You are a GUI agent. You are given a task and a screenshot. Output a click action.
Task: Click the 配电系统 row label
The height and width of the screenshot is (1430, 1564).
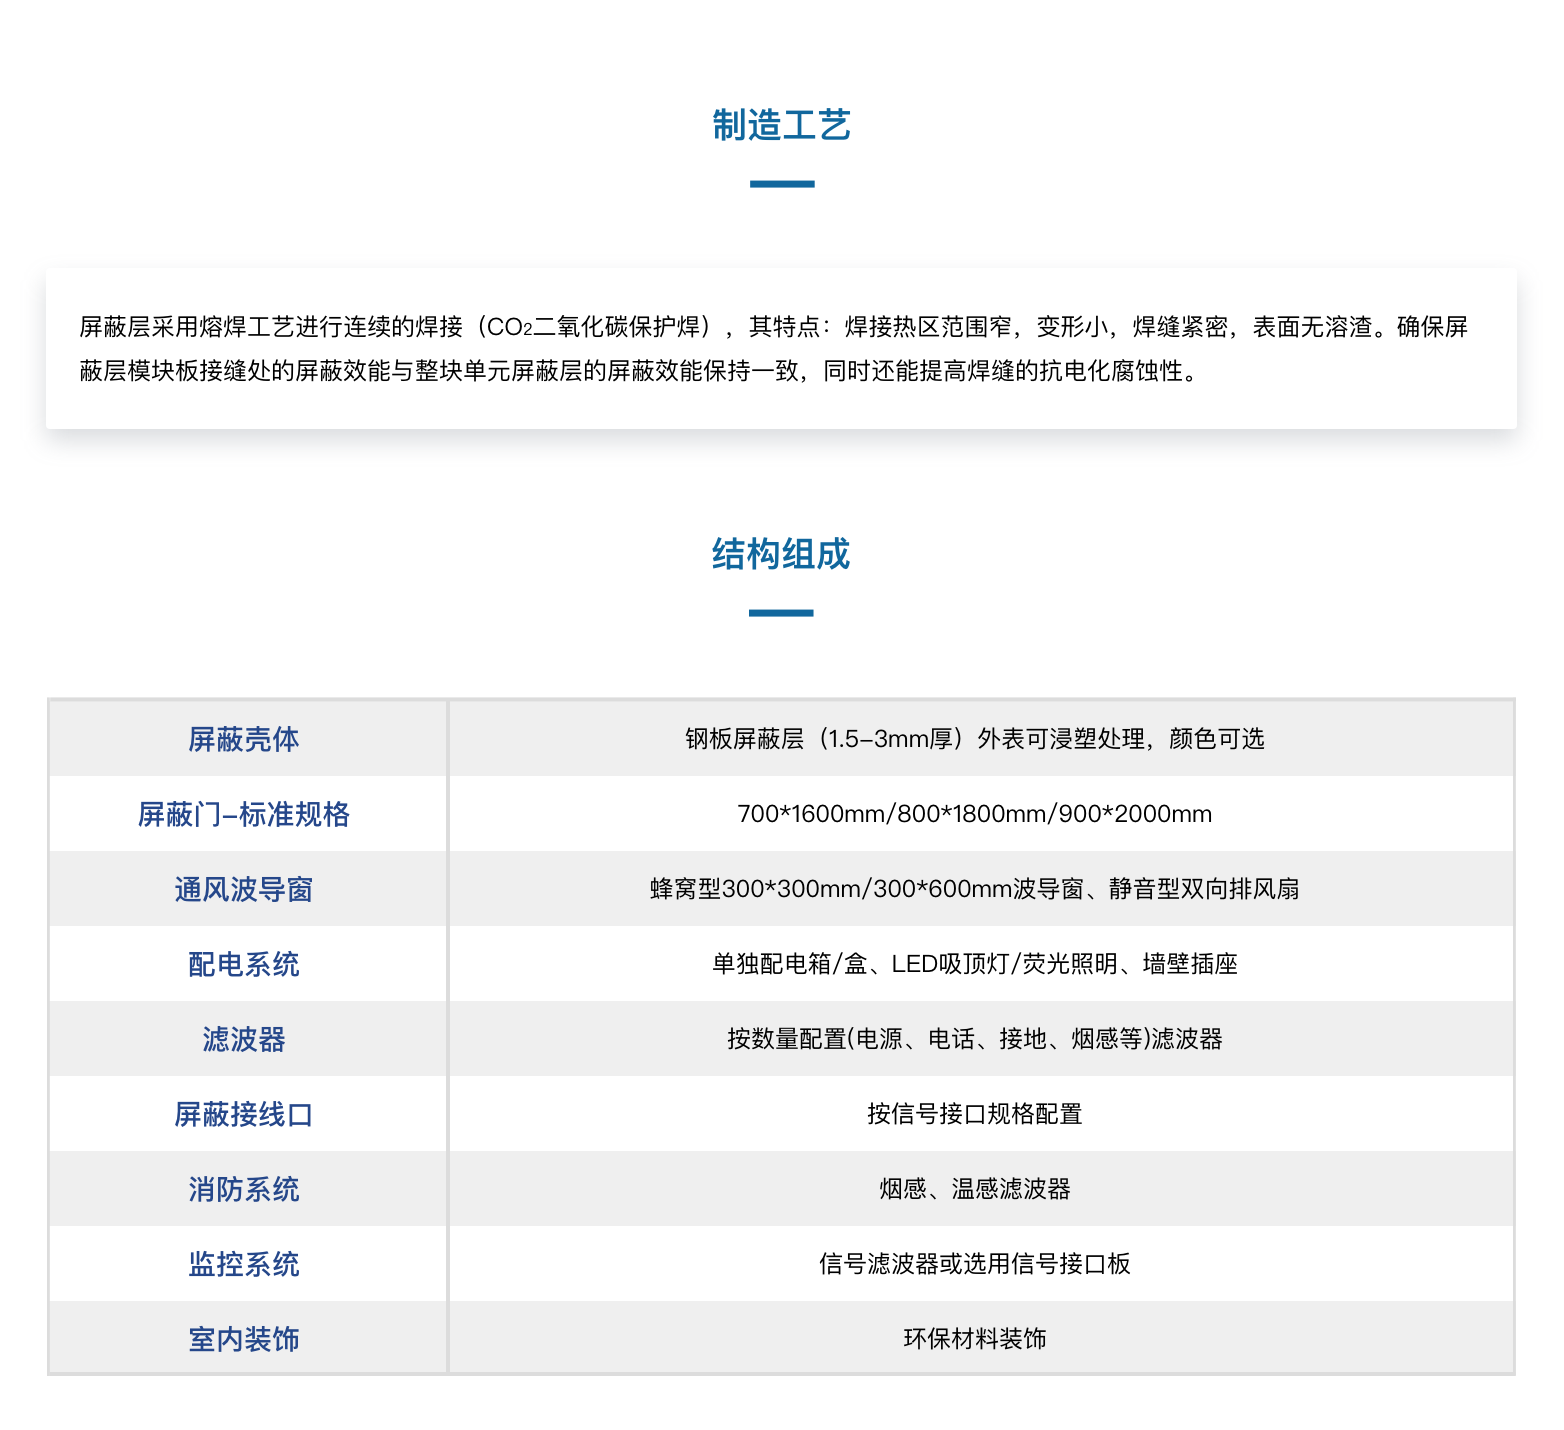click(243, 963)
